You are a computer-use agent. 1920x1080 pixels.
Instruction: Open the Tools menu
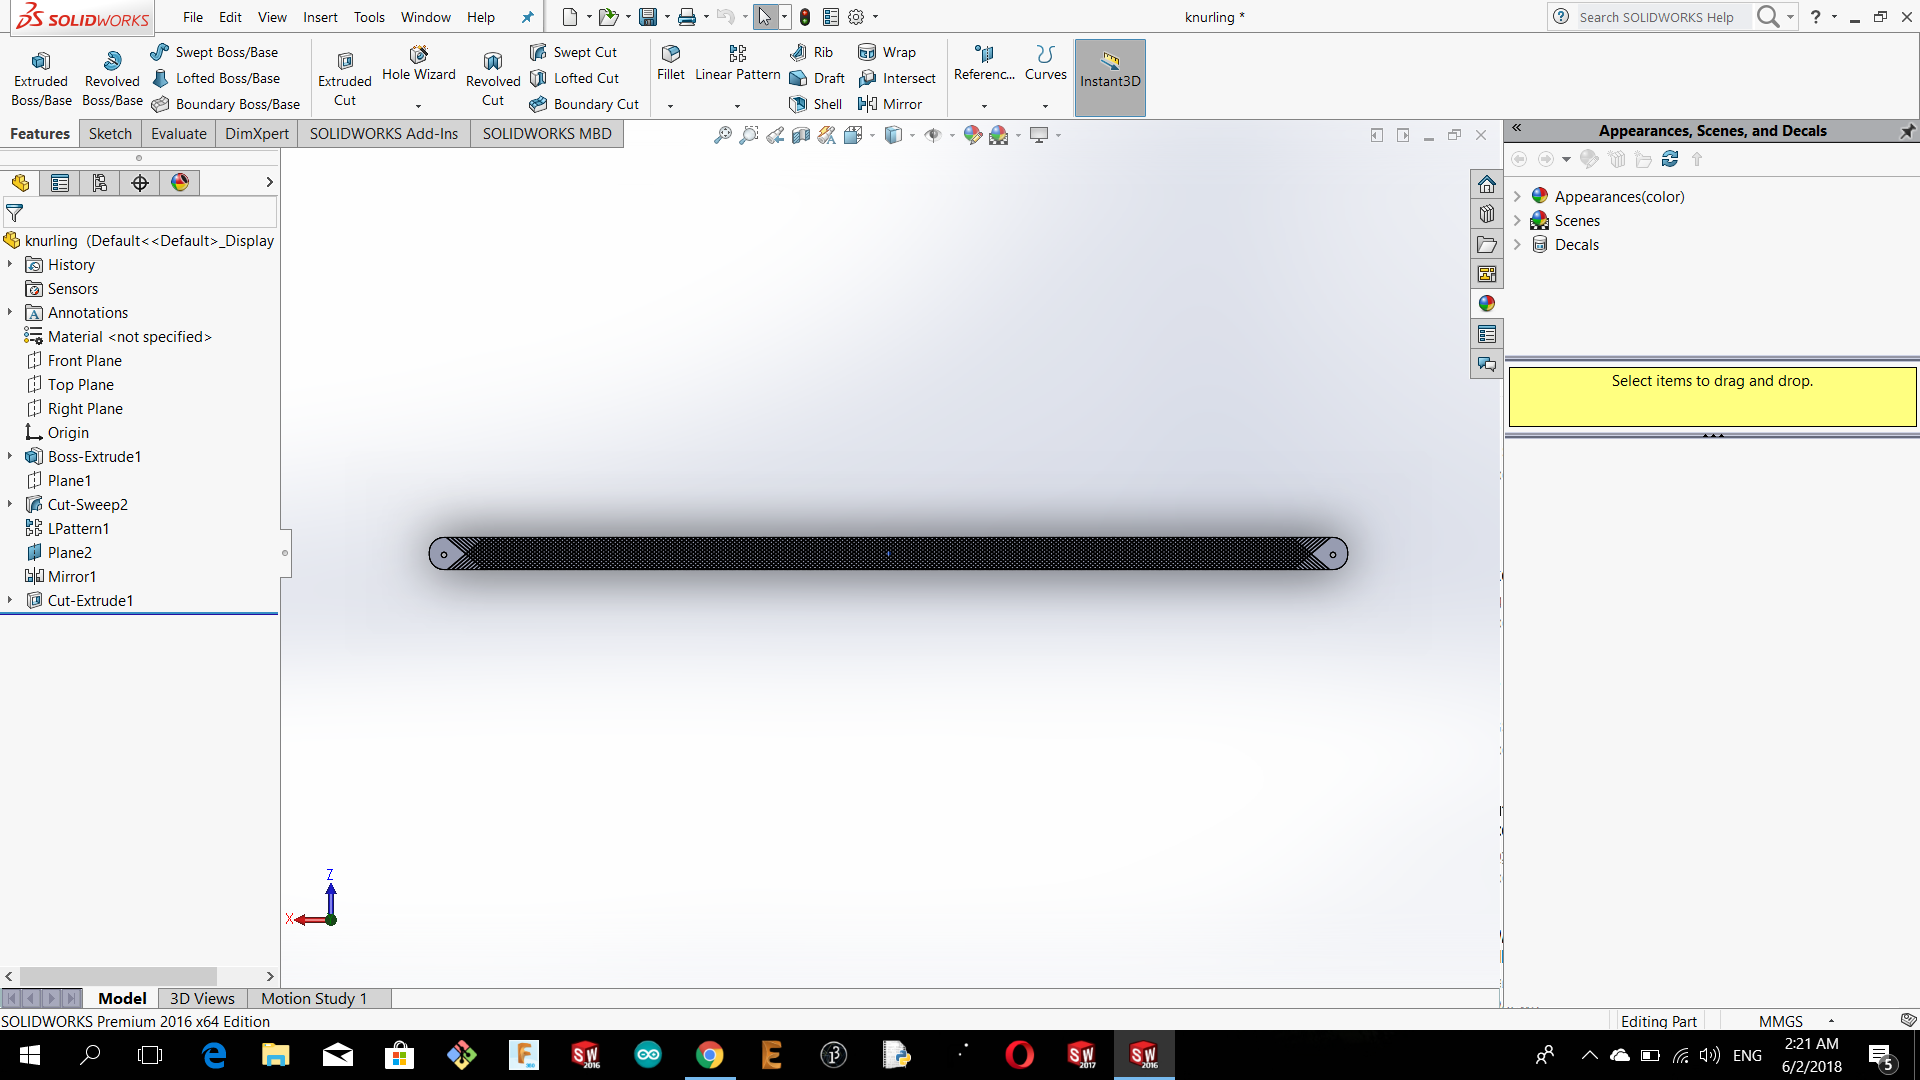(369, 17)
